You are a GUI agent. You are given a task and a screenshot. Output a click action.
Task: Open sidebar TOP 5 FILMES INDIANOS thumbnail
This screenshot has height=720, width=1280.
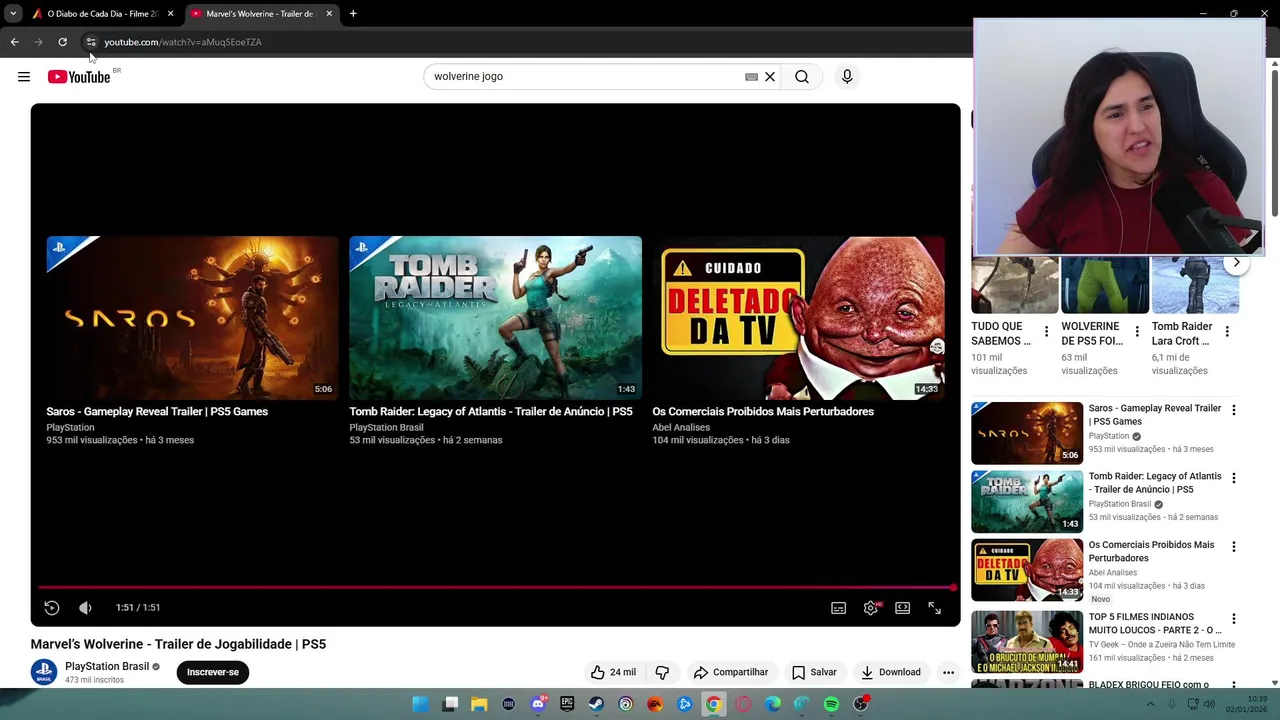tap(1027, 641)
